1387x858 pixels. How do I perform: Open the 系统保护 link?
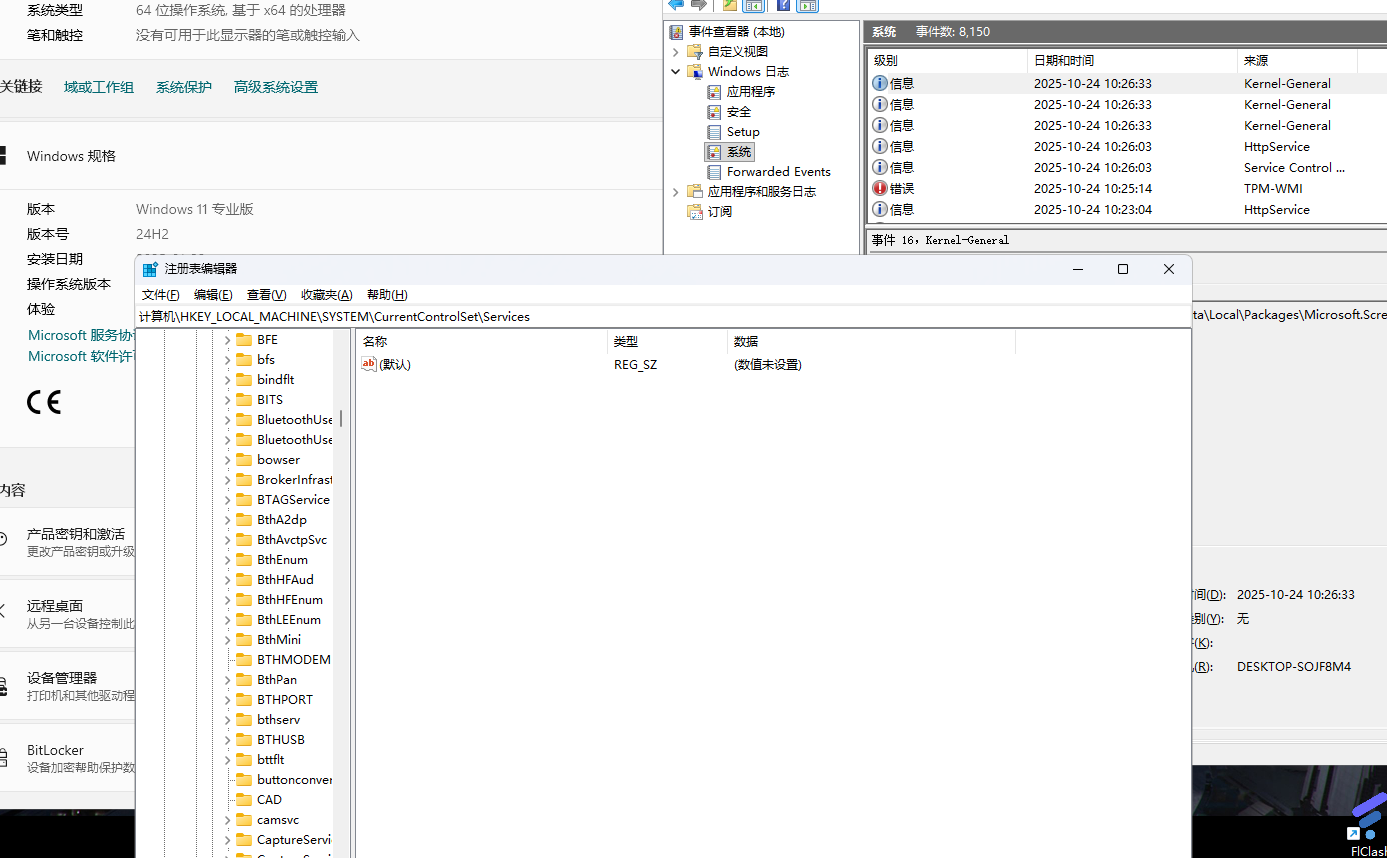[184, 87]
